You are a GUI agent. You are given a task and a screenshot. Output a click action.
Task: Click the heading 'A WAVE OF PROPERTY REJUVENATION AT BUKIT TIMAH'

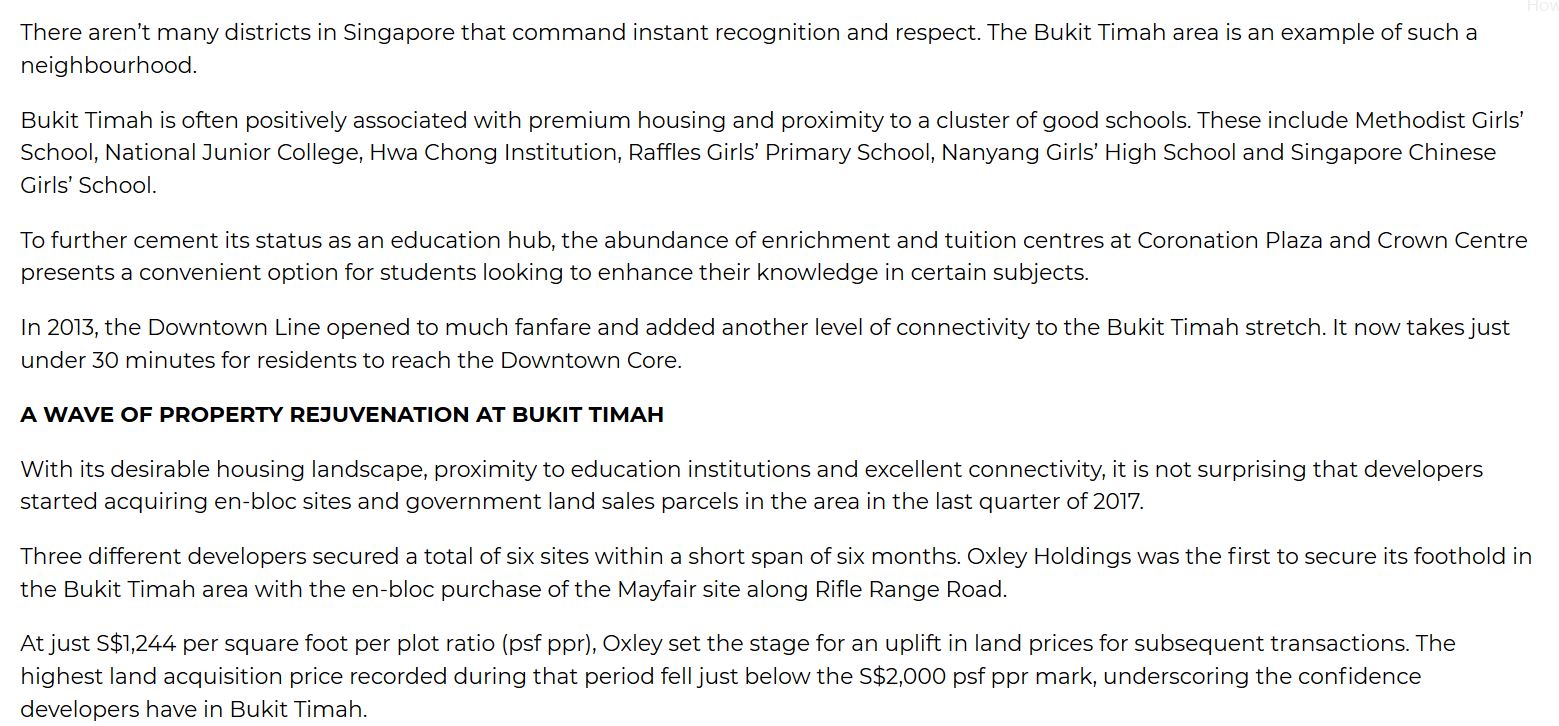click(x=342, y=415)
